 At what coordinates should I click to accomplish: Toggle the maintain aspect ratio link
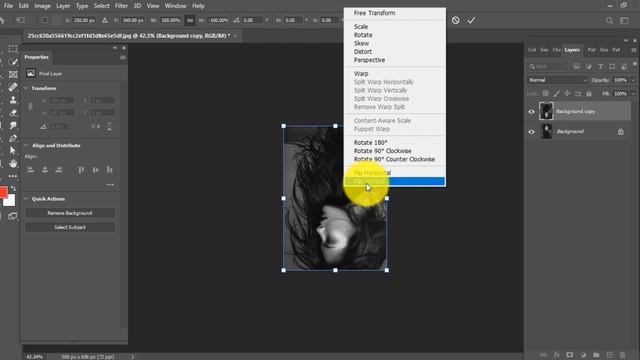click(190, 20)
